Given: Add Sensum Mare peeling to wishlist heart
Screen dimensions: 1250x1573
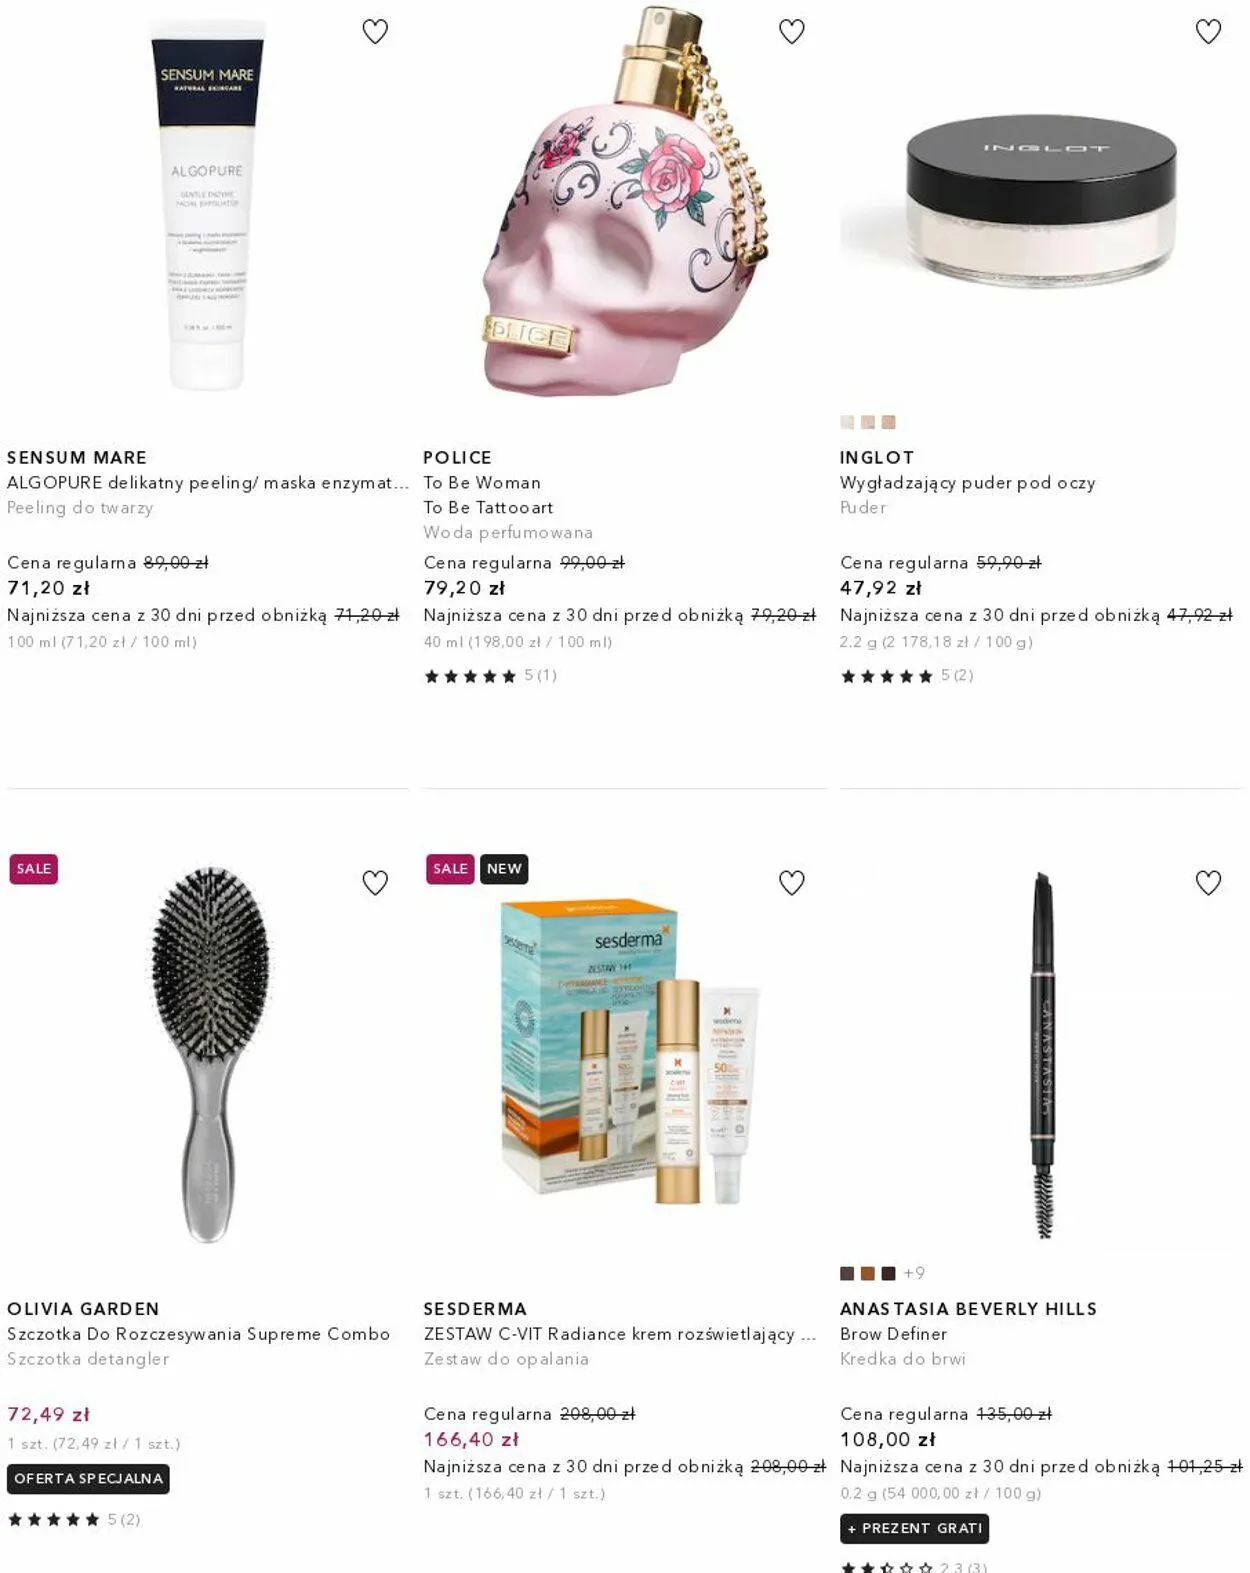Looking at the screenshot, I should pos(375,32).
